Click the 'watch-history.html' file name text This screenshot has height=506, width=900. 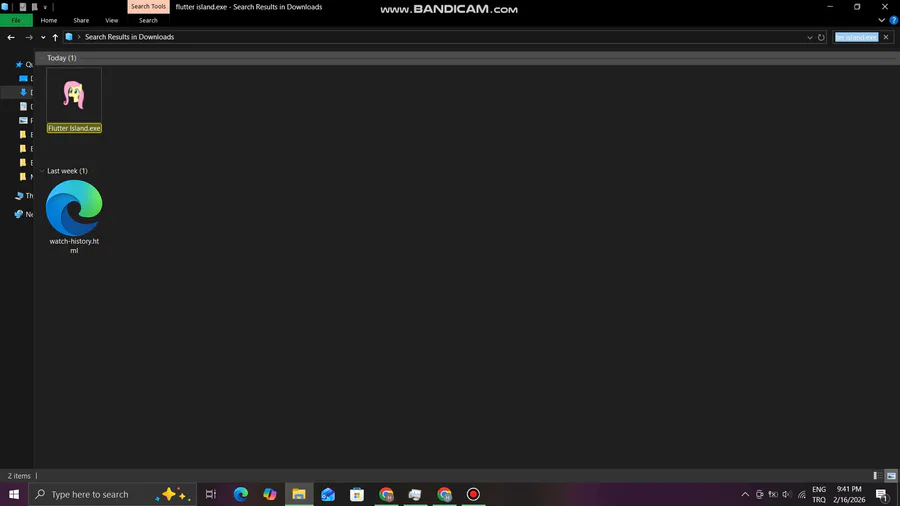(x=74, y=246)
